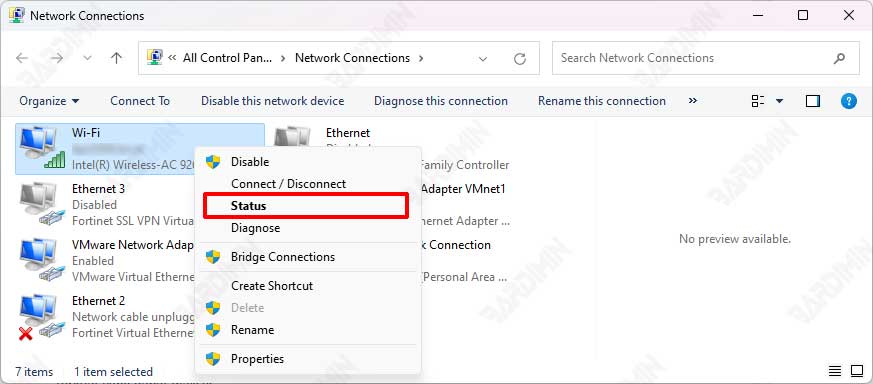873x384 pixels.
Task: Click Diagnose this connection toolbar button
Action: (441, 101)
